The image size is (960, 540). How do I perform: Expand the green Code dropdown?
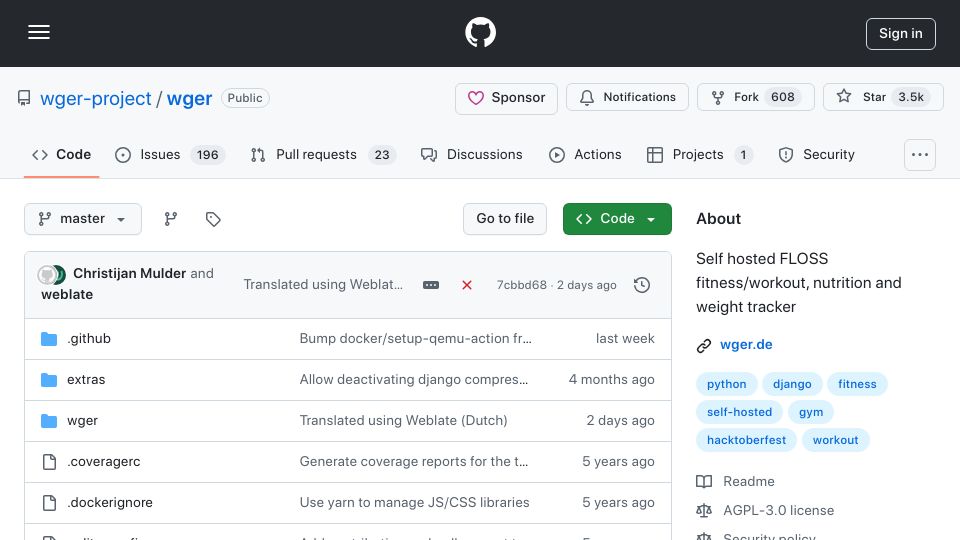click(617, 219)
